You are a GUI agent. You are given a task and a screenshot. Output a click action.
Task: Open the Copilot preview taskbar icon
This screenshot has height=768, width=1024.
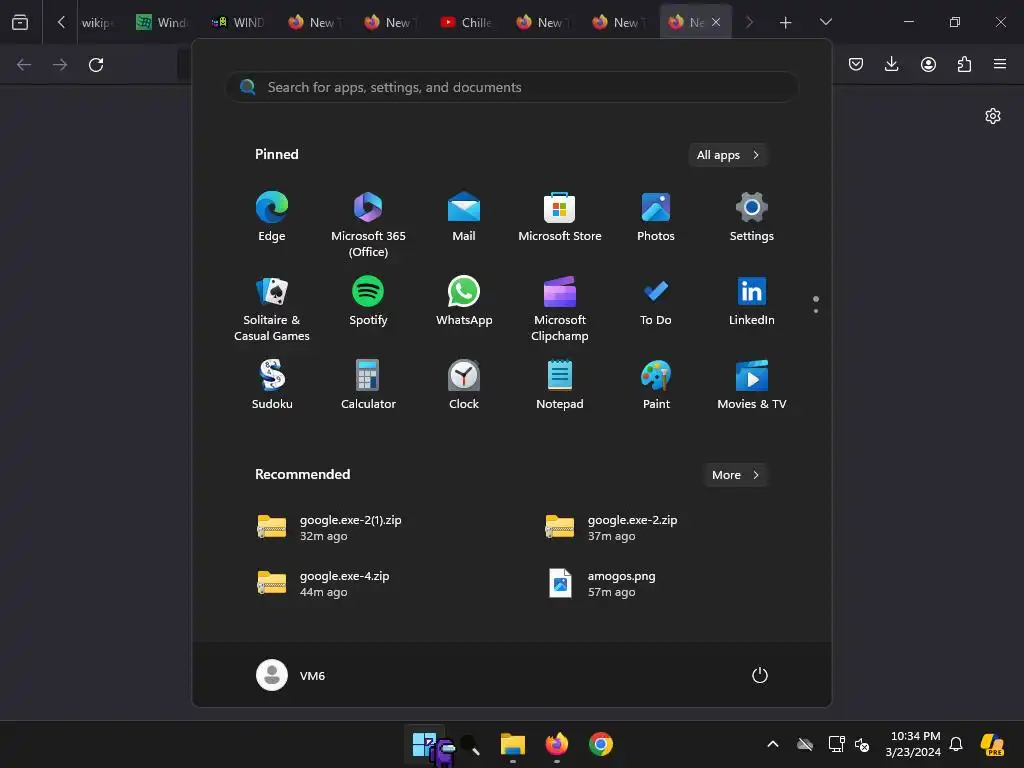click(x=992, y=744)
